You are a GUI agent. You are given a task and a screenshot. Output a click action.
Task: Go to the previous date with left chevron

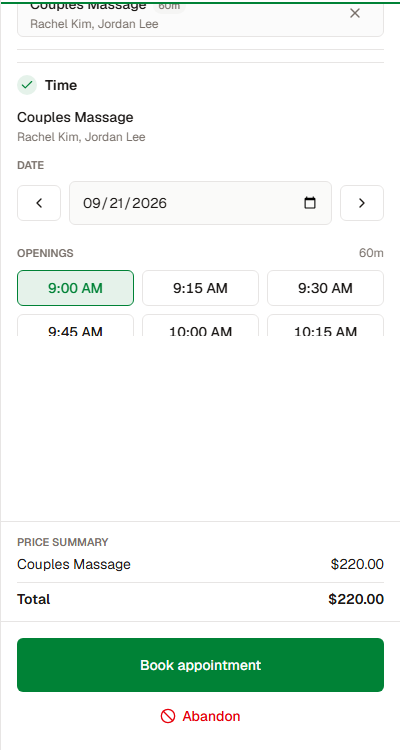(39, 203)
